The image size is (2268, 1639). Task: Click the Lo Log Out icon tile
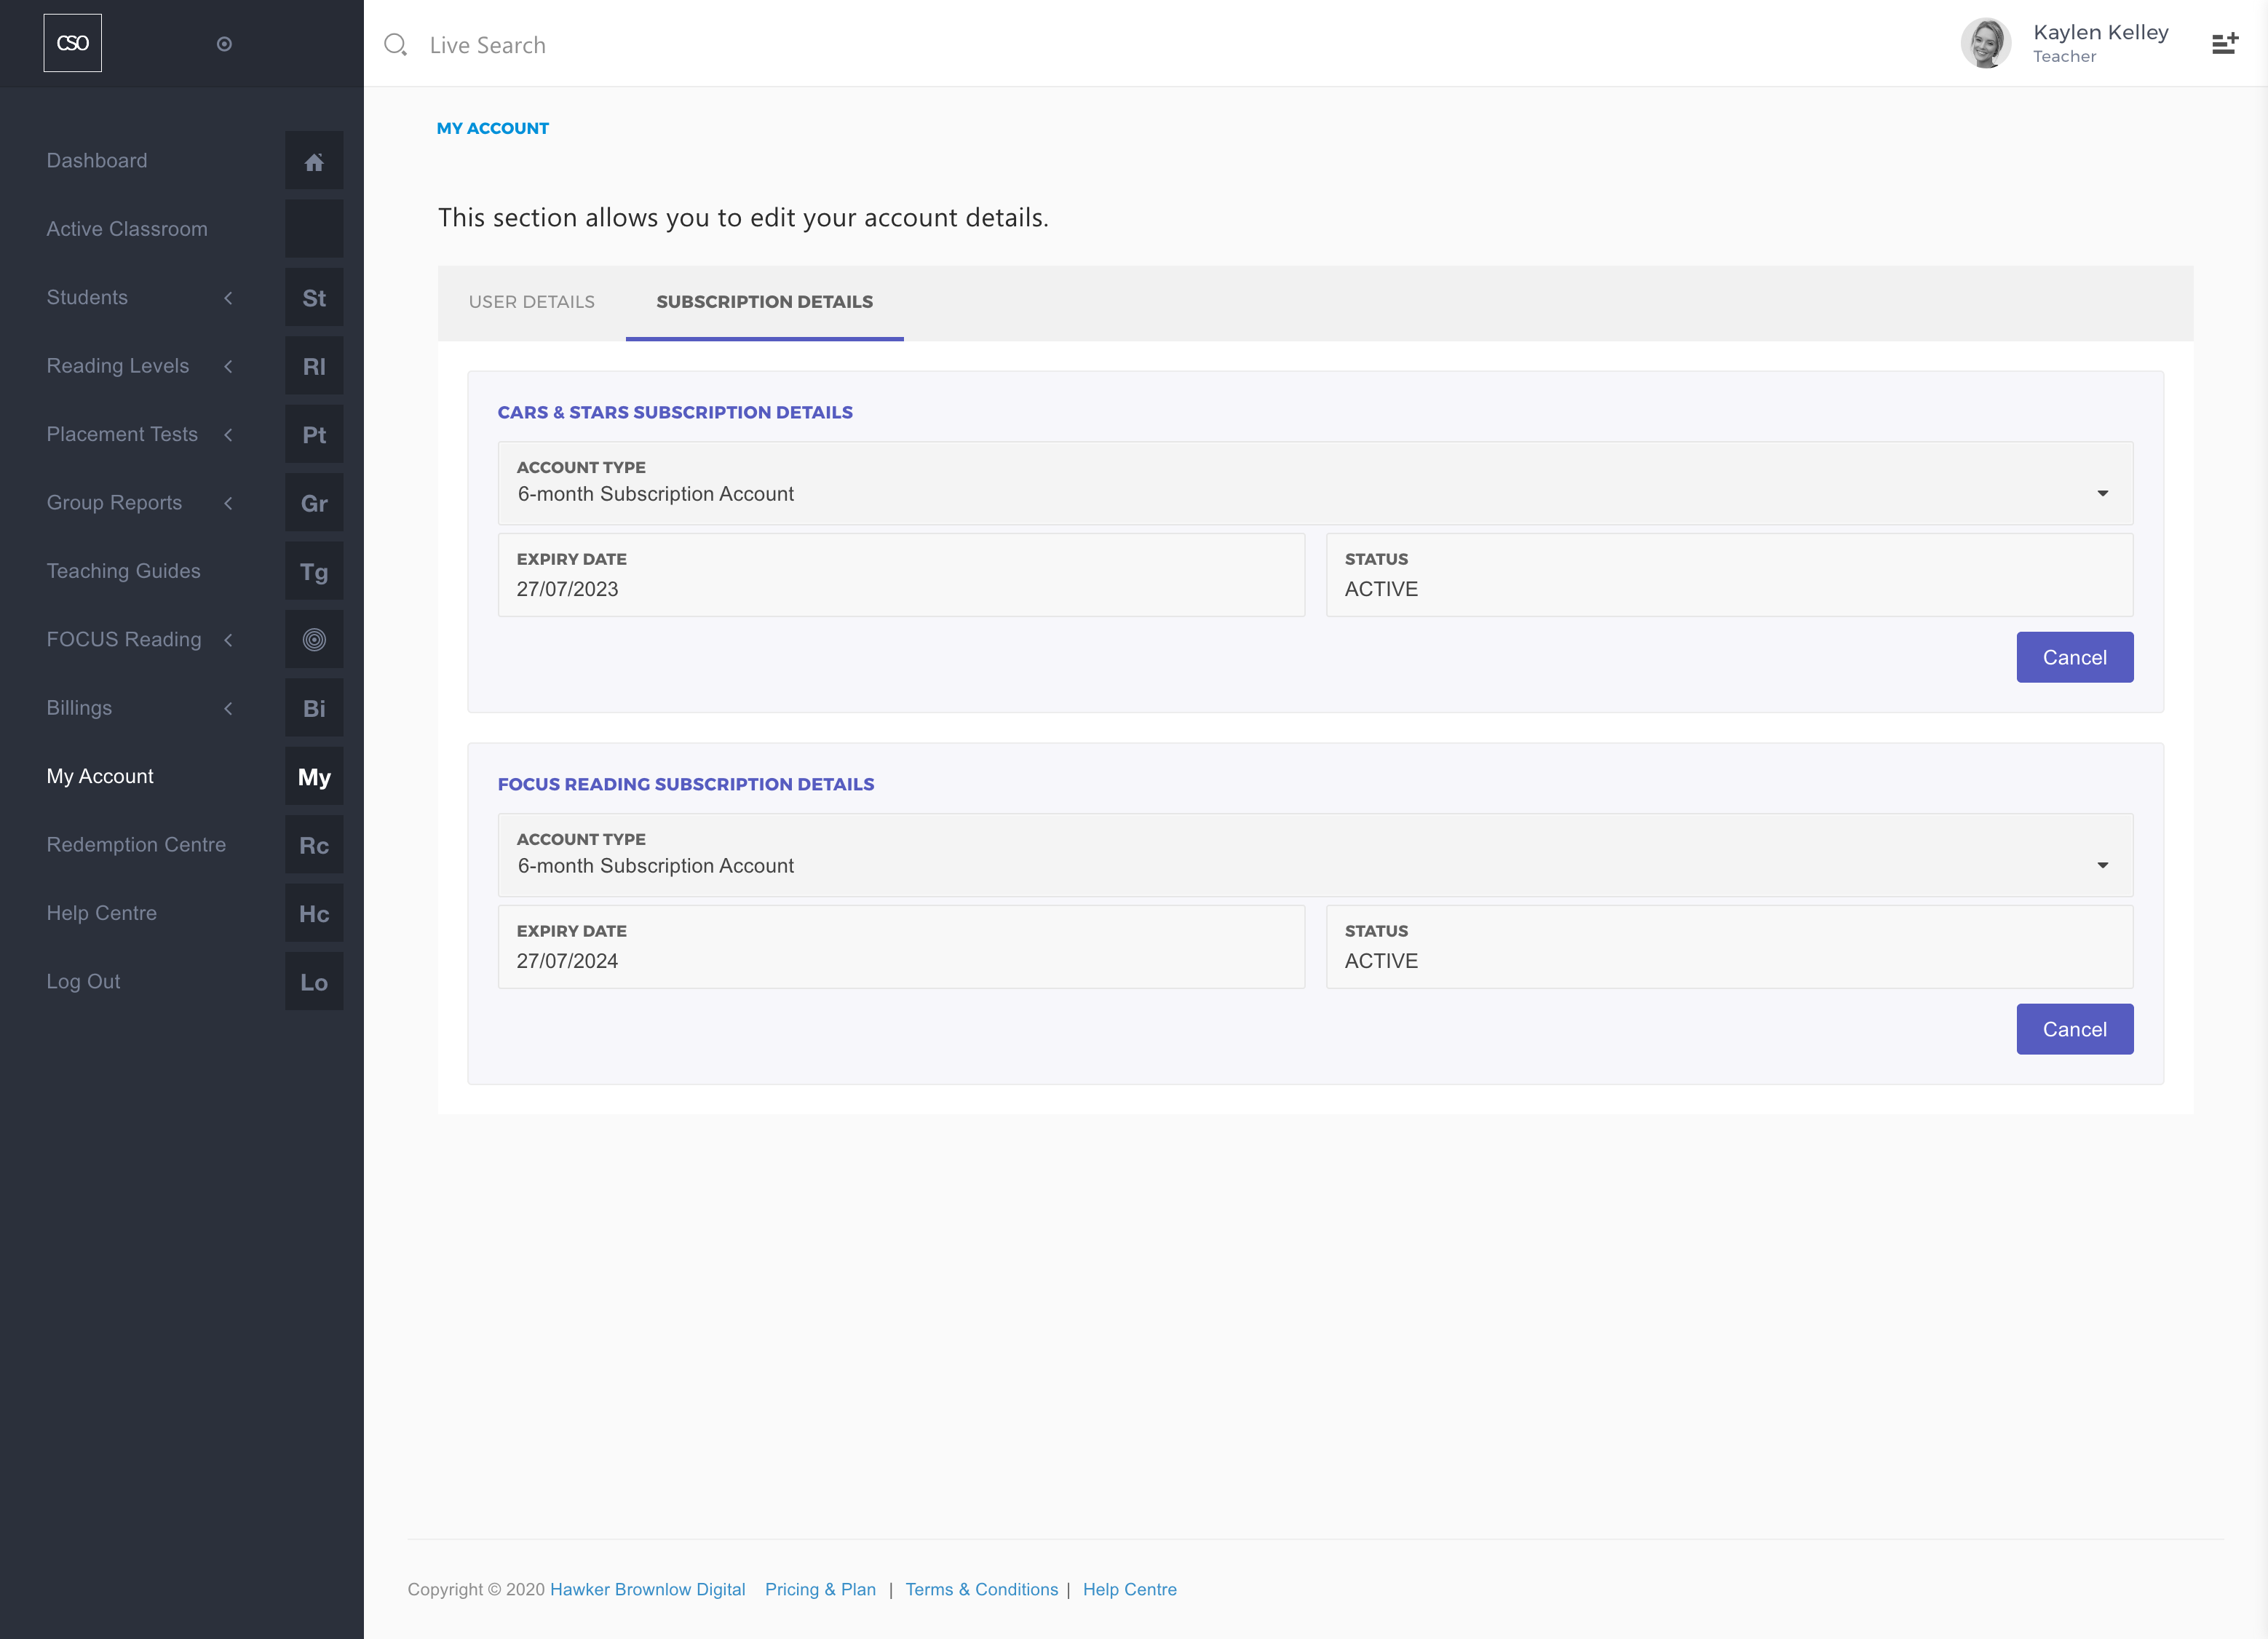point(314,982)
